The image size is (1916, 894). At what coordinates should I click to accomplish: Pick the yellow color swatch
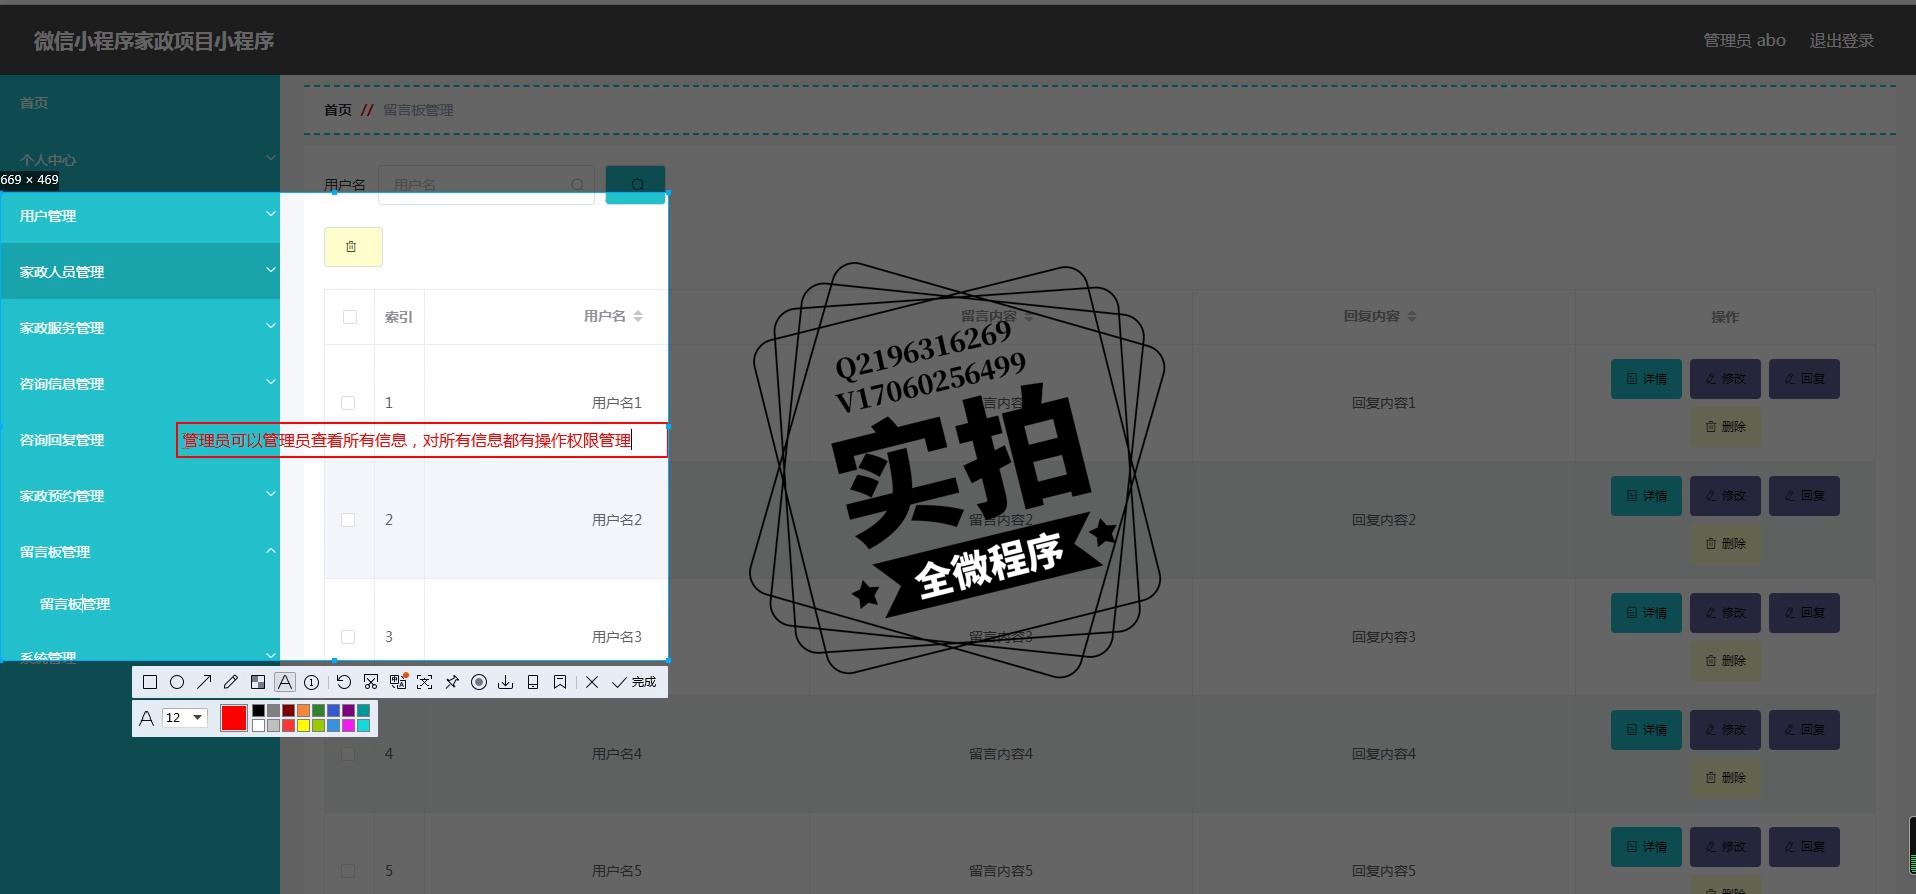click(303, 725)
